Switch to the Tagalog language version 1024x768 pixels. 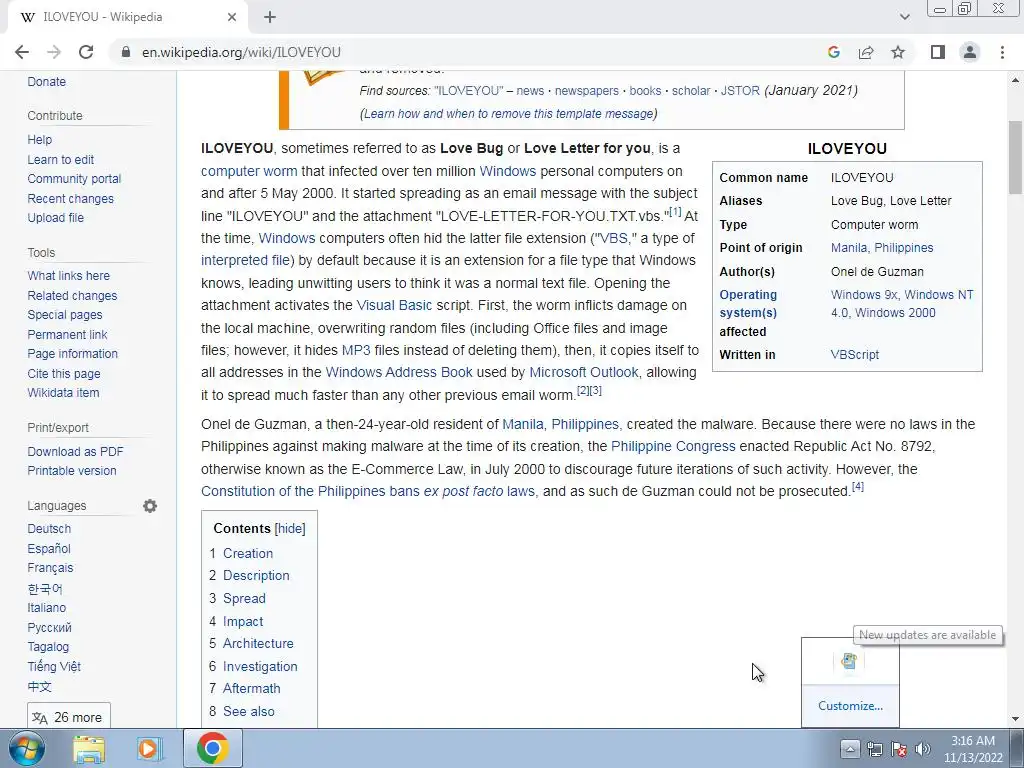(x=48, y=647)
